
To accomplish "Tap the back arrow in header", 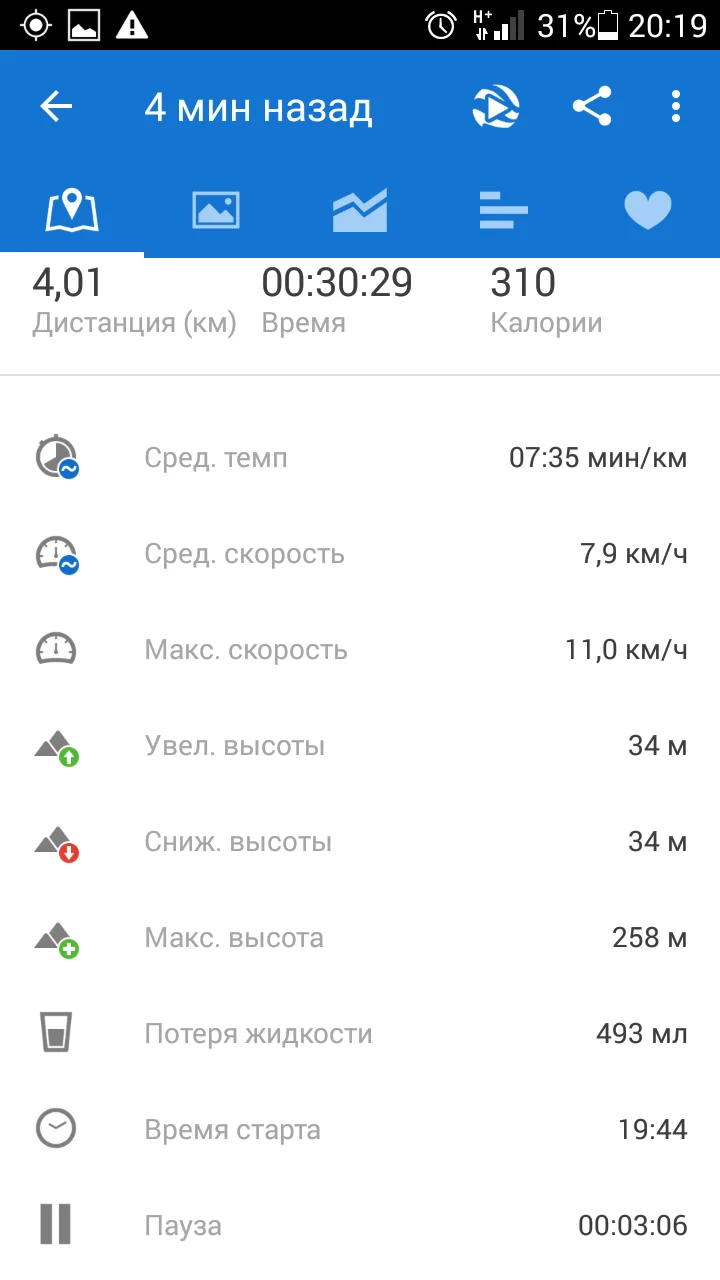I will coord(57,107).
